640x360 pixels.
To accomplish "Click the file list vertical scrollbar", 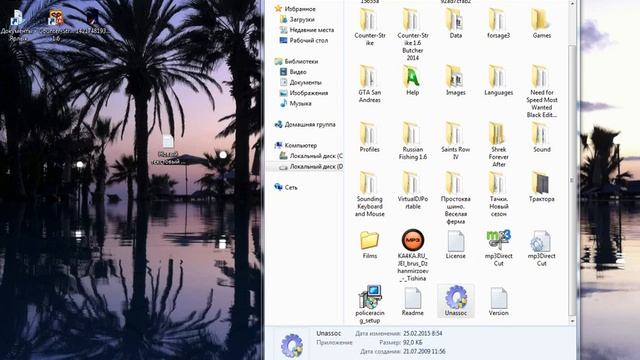I will tap(572, 180).
